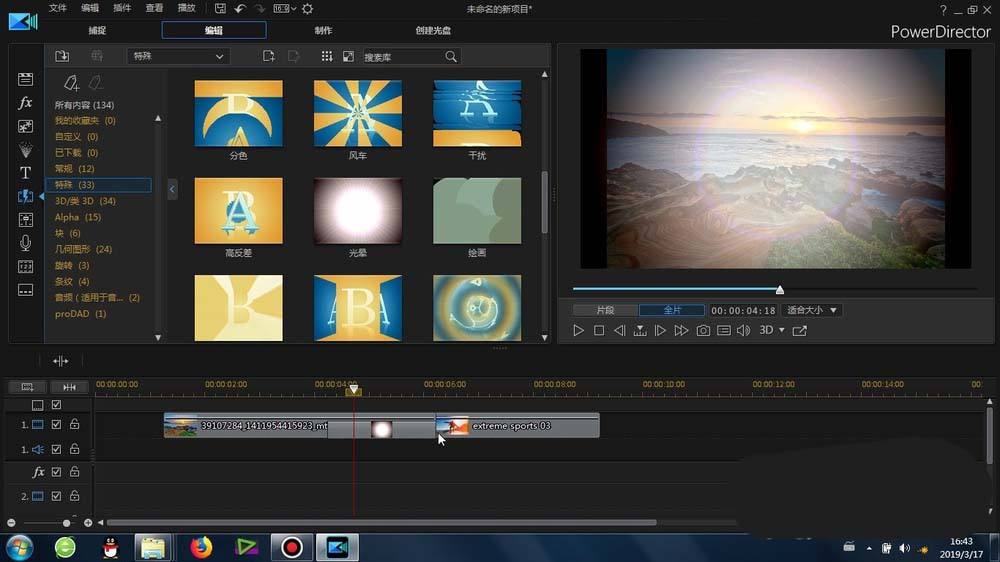This screenshot has height=562, width=1000.
Task: Toggle the video track 1 enable checkbox
Action: [x=56, y=424]
